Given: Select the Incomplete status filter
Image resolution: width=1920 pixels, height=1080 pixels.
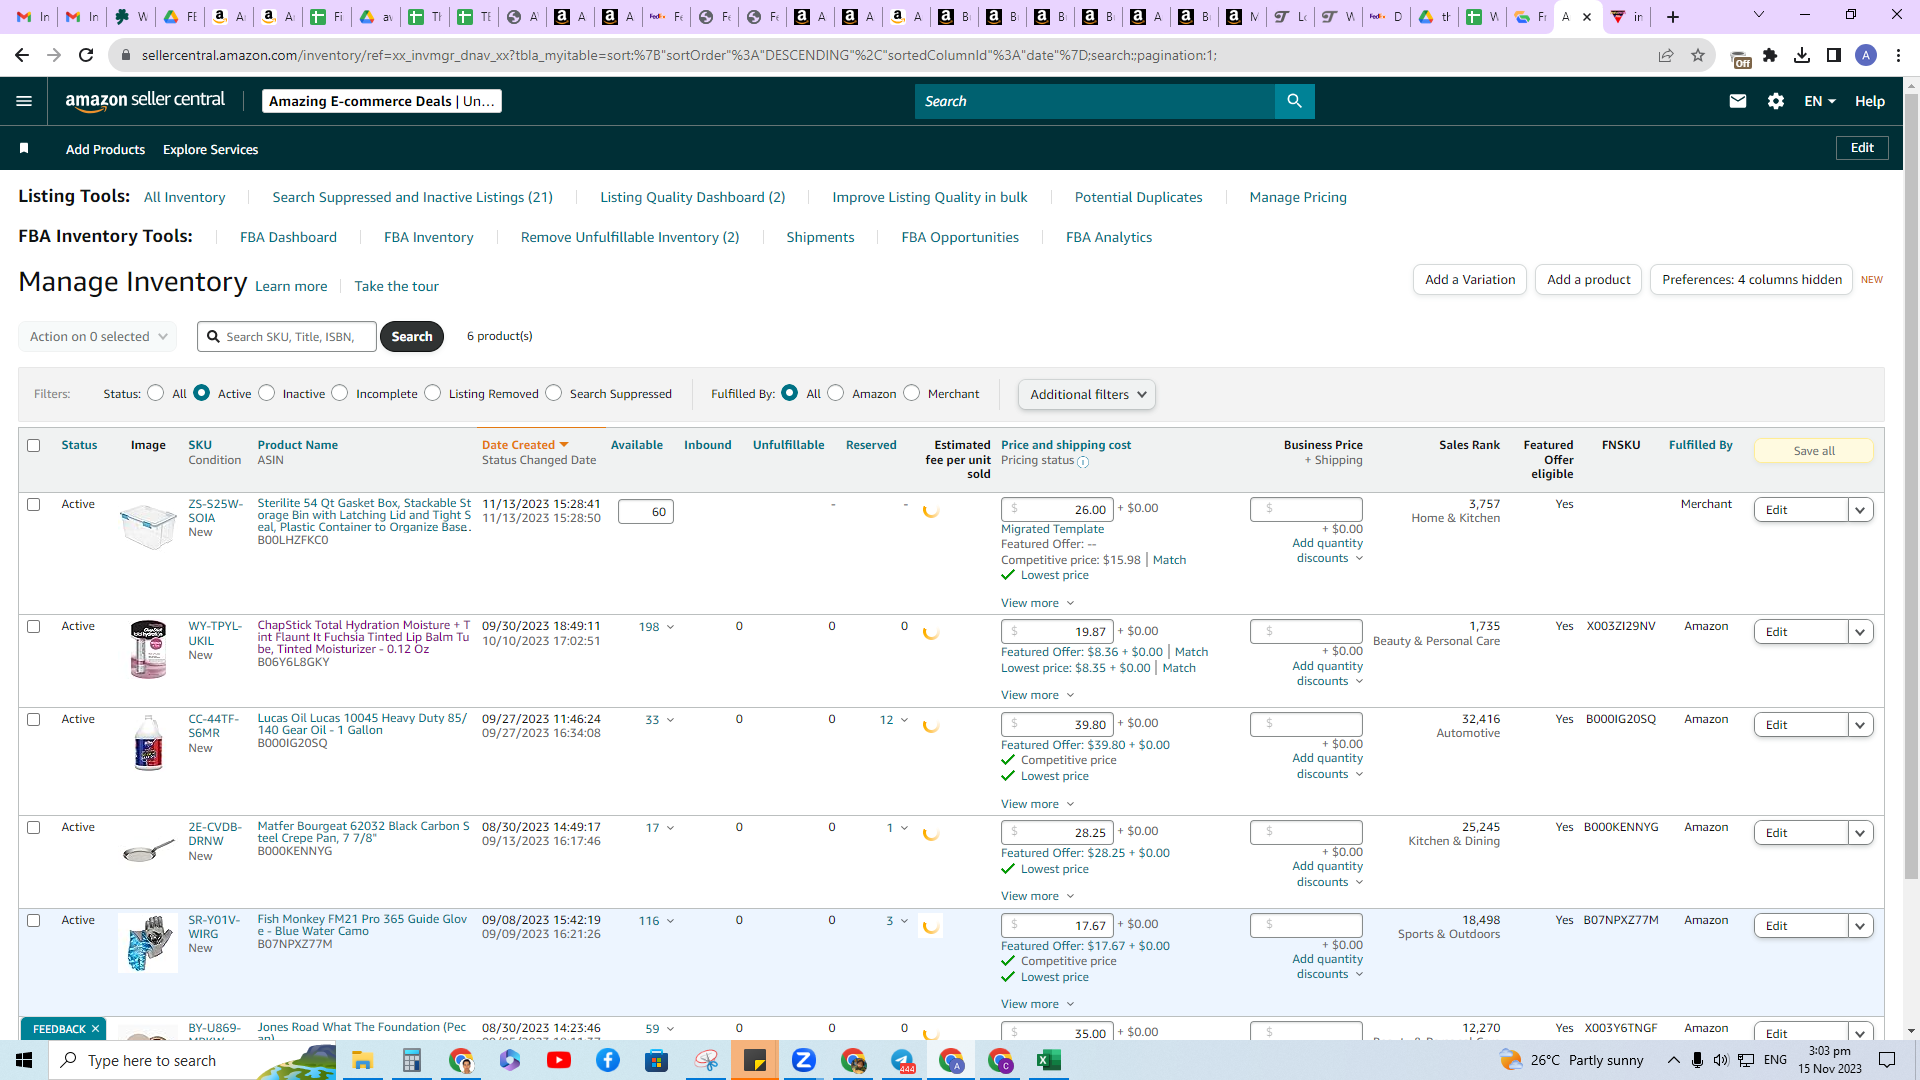Looking at the screenshot, I should tap(340, 393).
